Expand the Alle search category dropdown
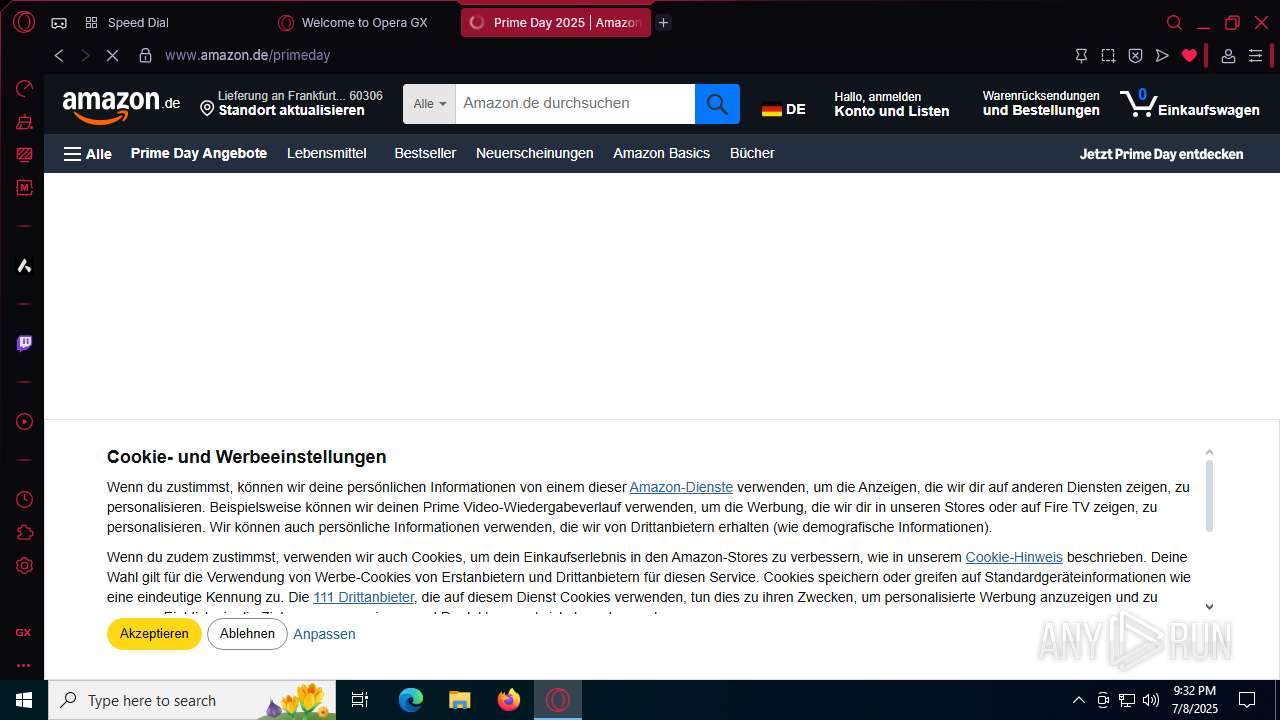Image resolution: width=1280 pixels, height=720 pixels. point(429,104)
